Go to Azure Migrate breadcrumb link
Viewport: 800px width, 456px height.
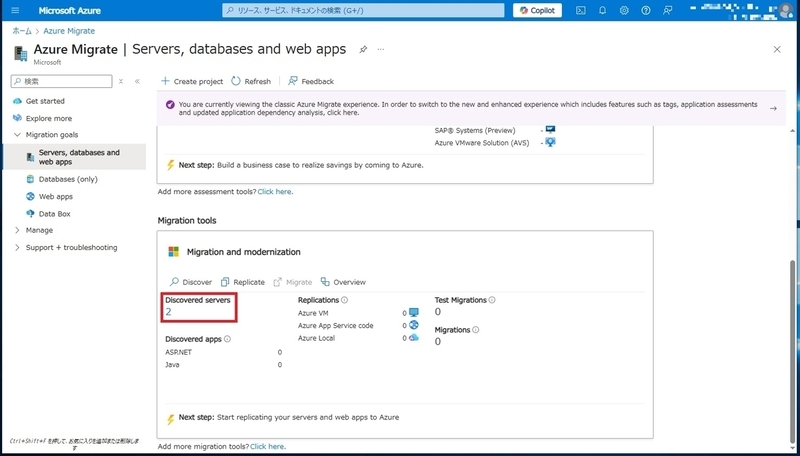click(x=69, y=31)
